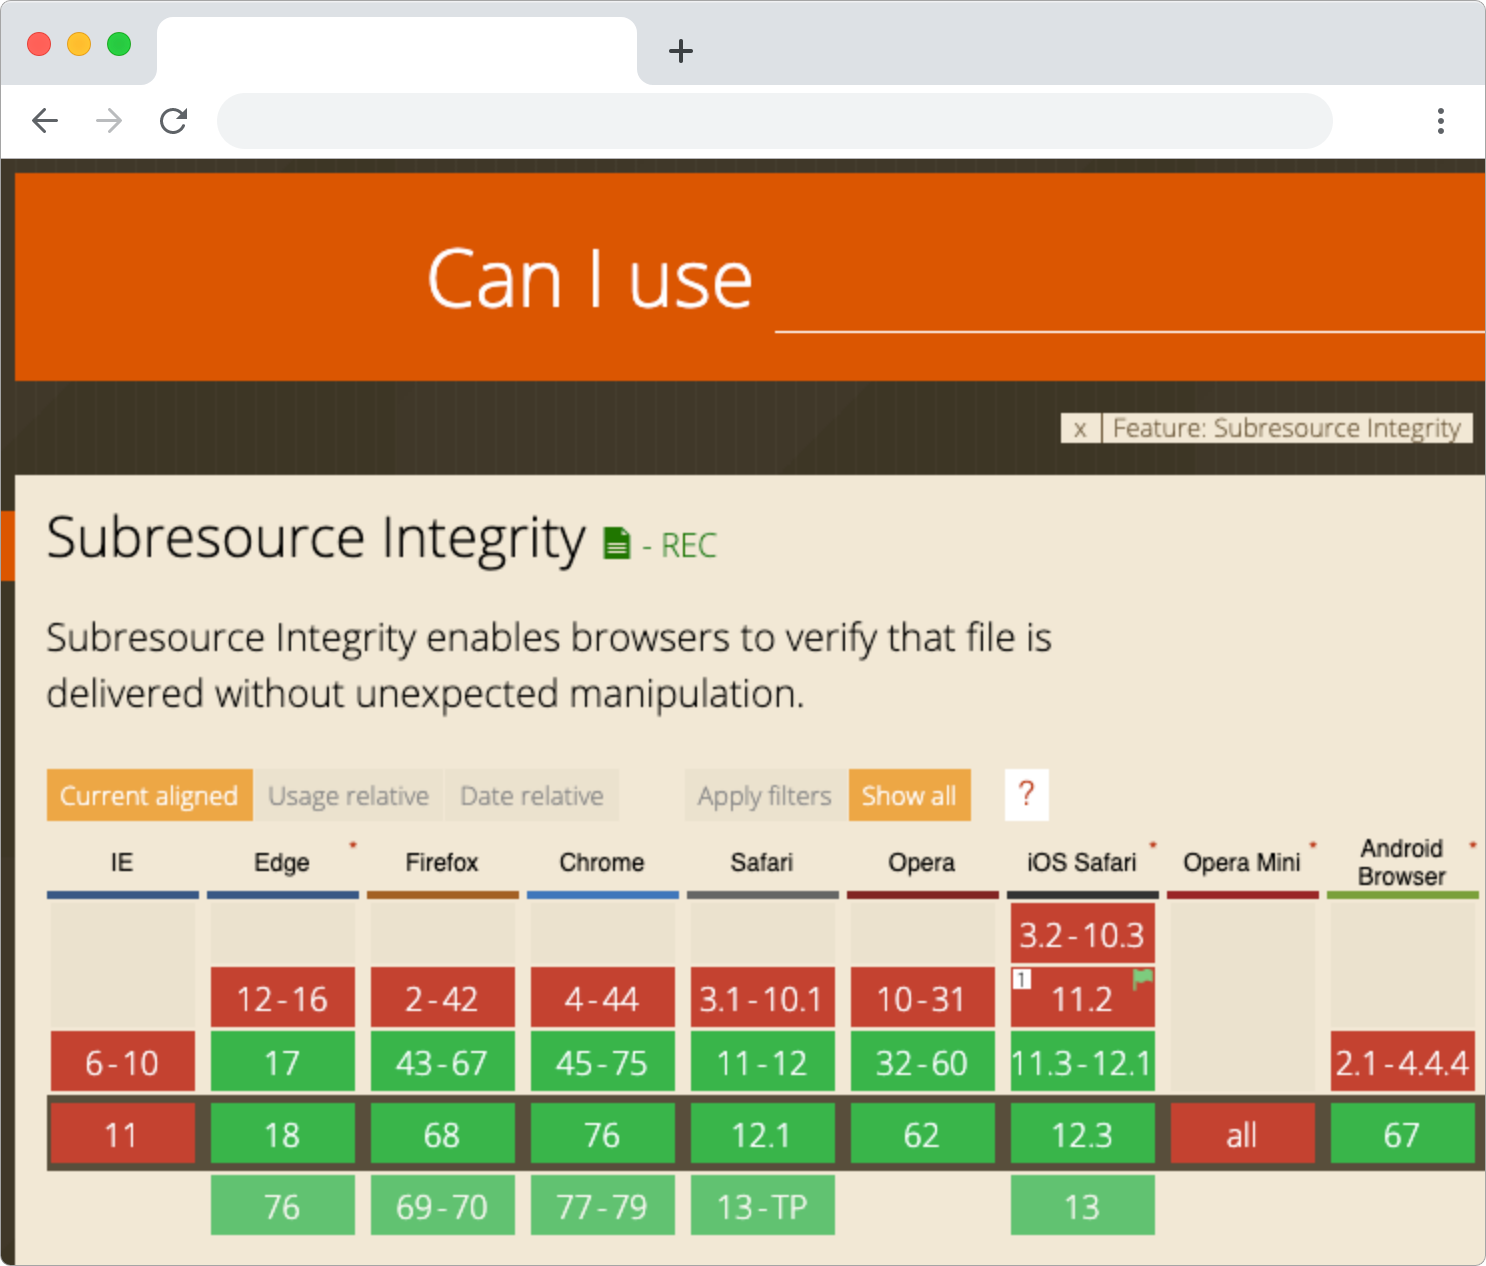The image size is (1486, 1266).
Task: Select the Edge 17 cell
Action: (282, 1062)
